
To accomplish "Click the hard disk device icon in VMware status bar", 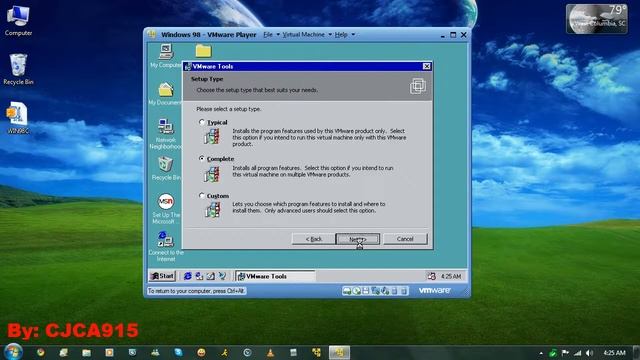I will pyautogui.click(x=347, y=291).
